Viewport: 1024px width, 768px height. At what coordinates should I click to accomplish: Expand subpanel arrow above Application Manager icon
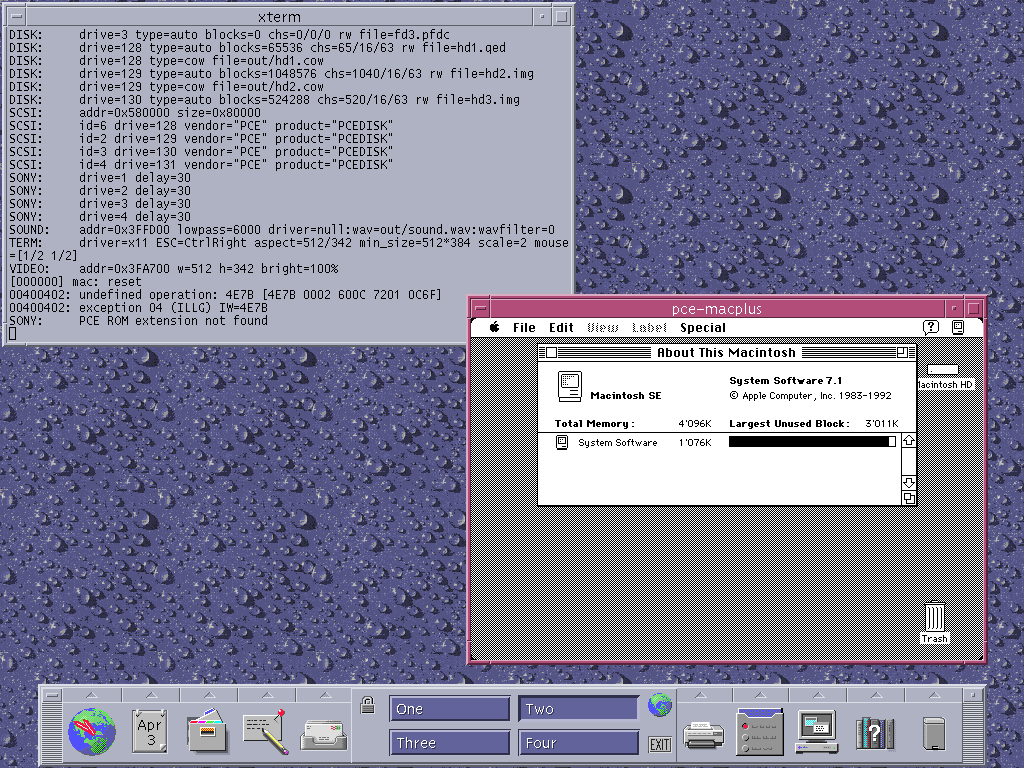tap(818, 694)
